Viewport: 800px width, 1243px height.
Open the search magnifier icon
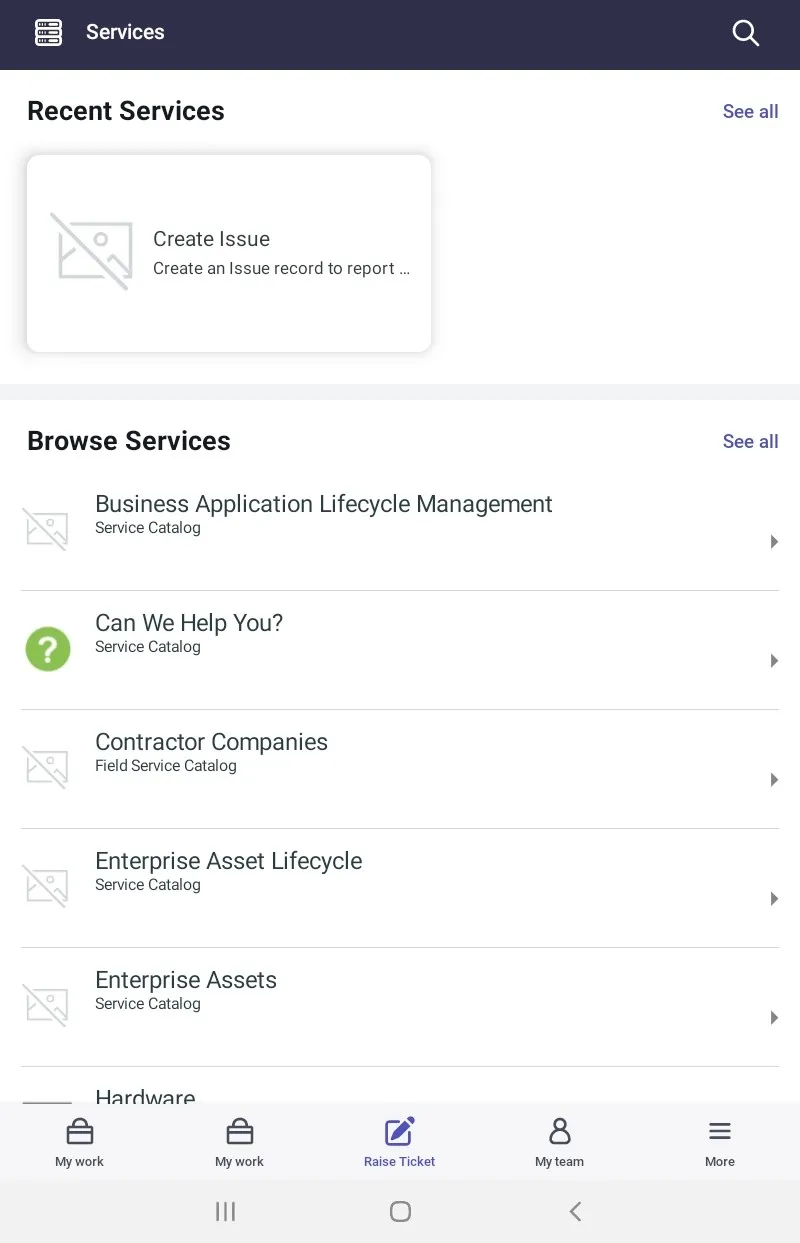click(746, 33)
